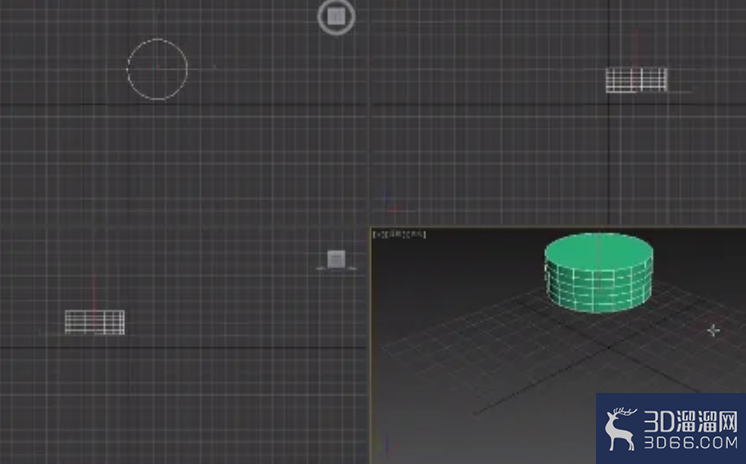Select the cylinder wireframe in the top-right viewport
The width and height of the screenshot is (746, 464).
point(636,79)
